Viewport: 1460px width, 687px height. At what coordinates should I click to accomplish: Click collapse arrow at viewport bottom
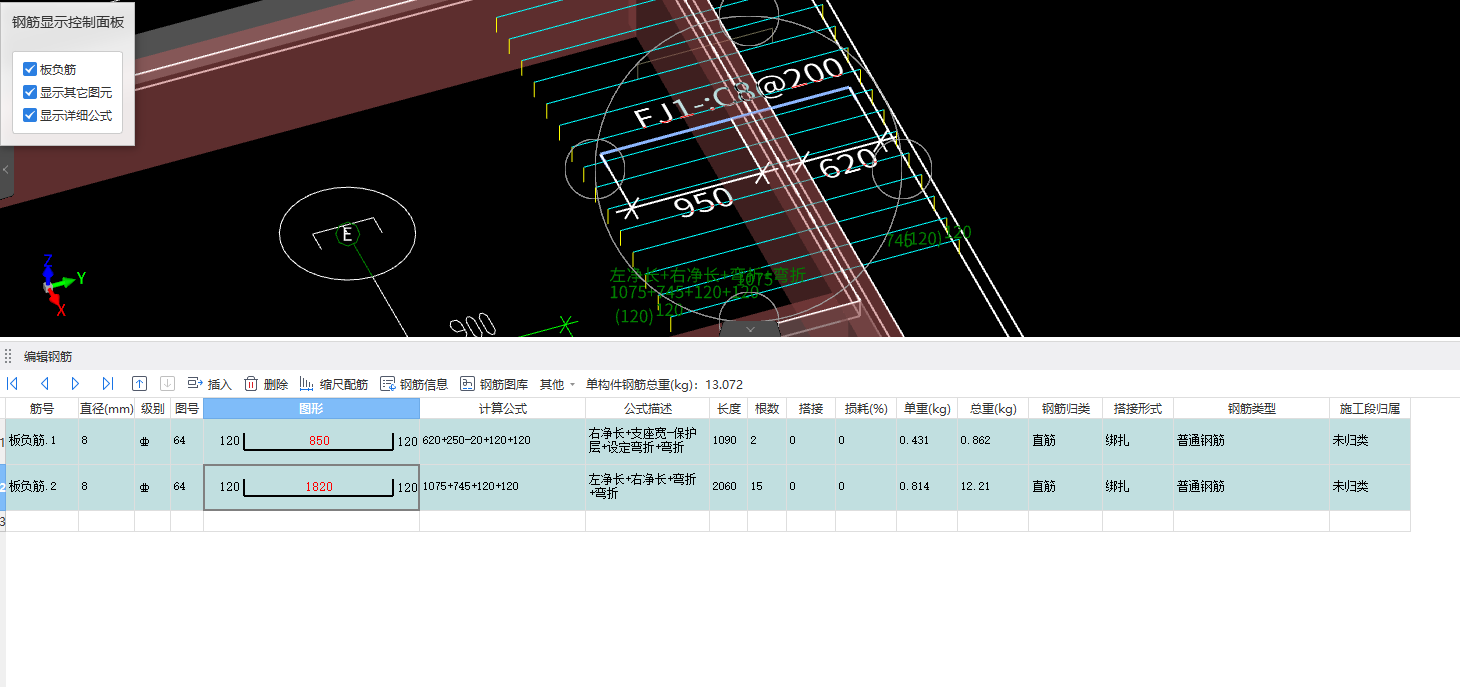pos(751,328)
